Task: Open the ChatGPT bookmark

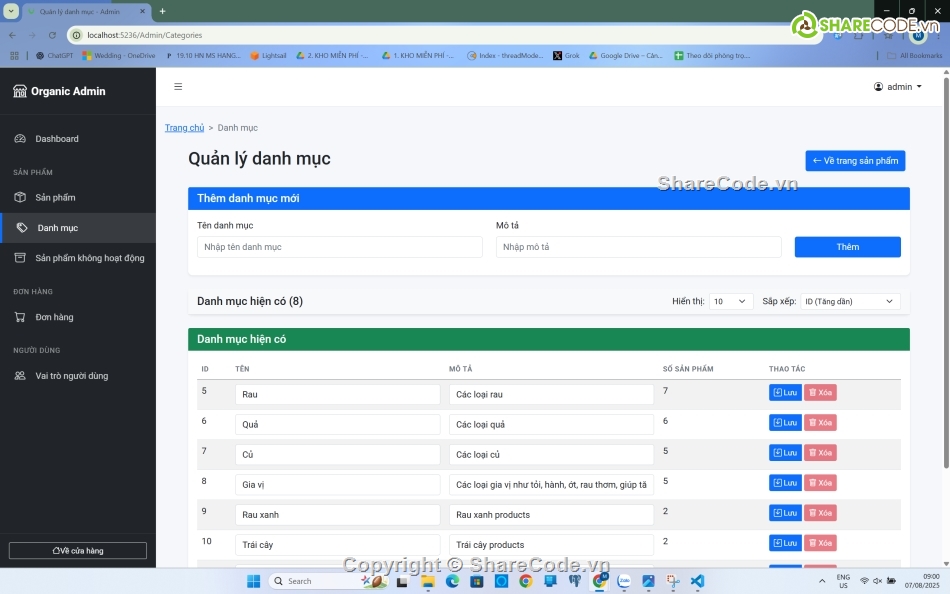Action: coord(55,55)
